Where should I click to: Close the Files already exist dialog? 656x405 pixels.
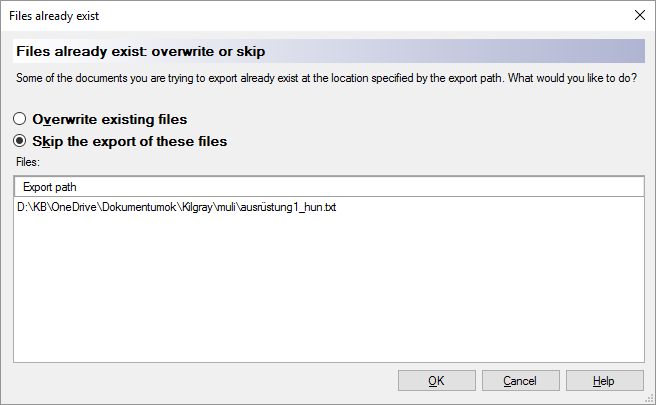(639, 16)
